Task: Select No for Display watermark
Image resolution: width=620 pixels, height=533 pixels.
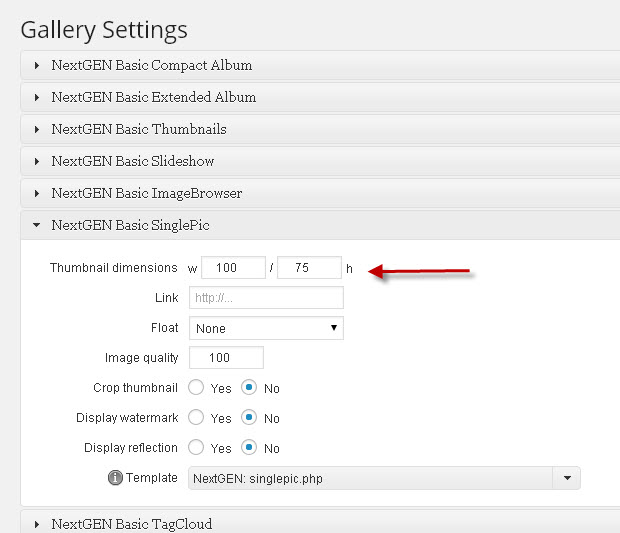Action: [x=249, y=418]
